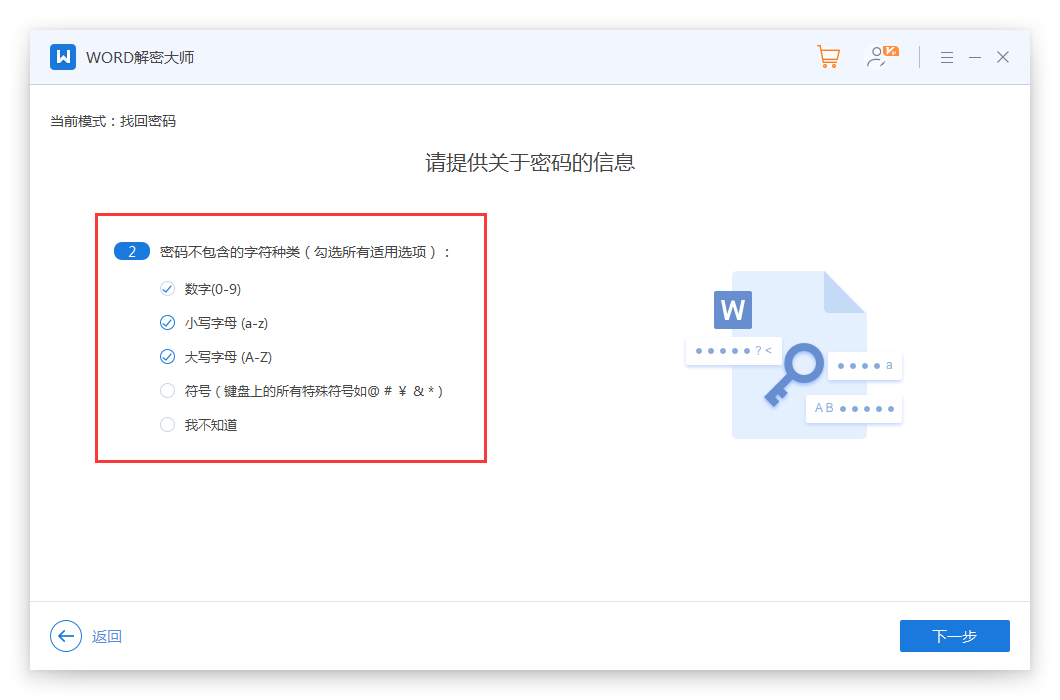1060x700 pixels.
Task: Minimize the window with the dash button
Action: pos(975,57)
